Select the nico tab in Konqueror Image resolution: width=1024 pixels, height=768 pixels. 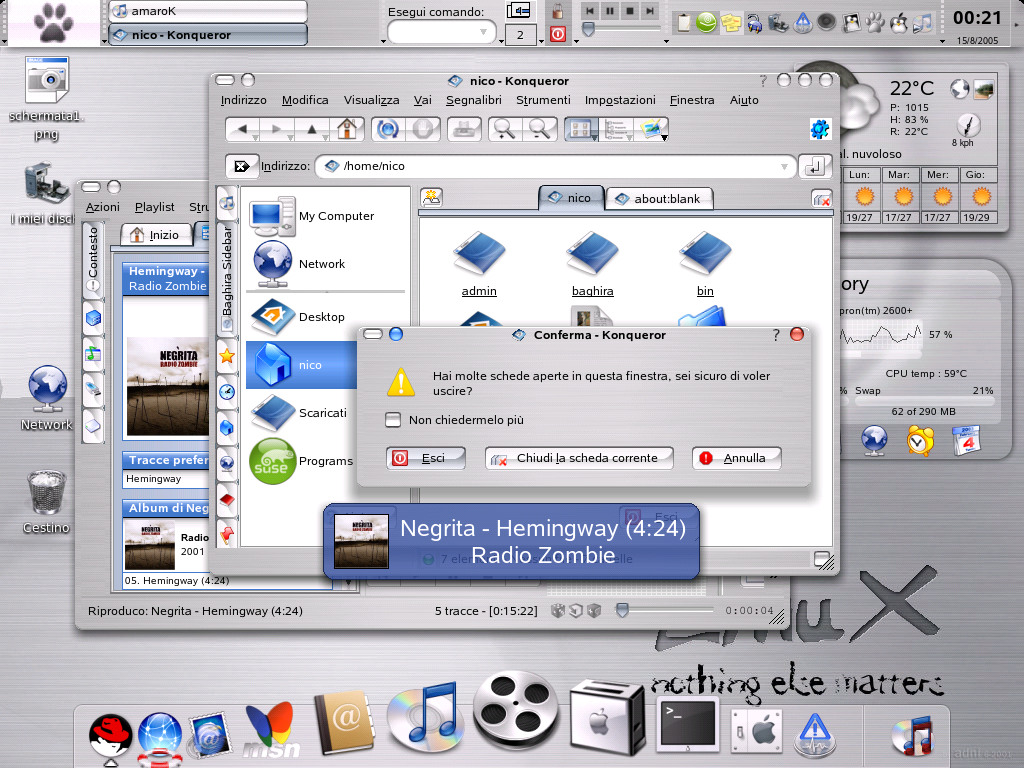tap(571, 198)
